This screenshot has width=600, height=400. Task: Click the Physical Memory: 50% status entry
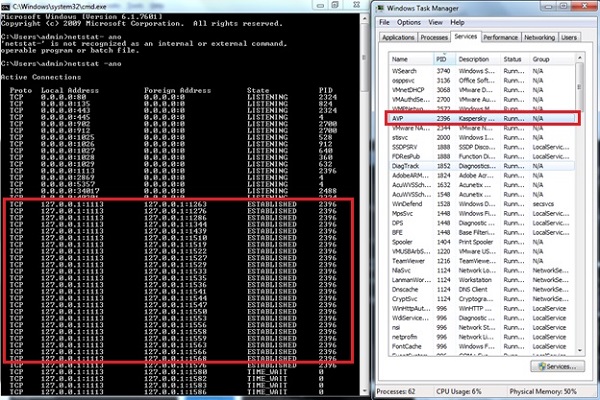point(543,392)
